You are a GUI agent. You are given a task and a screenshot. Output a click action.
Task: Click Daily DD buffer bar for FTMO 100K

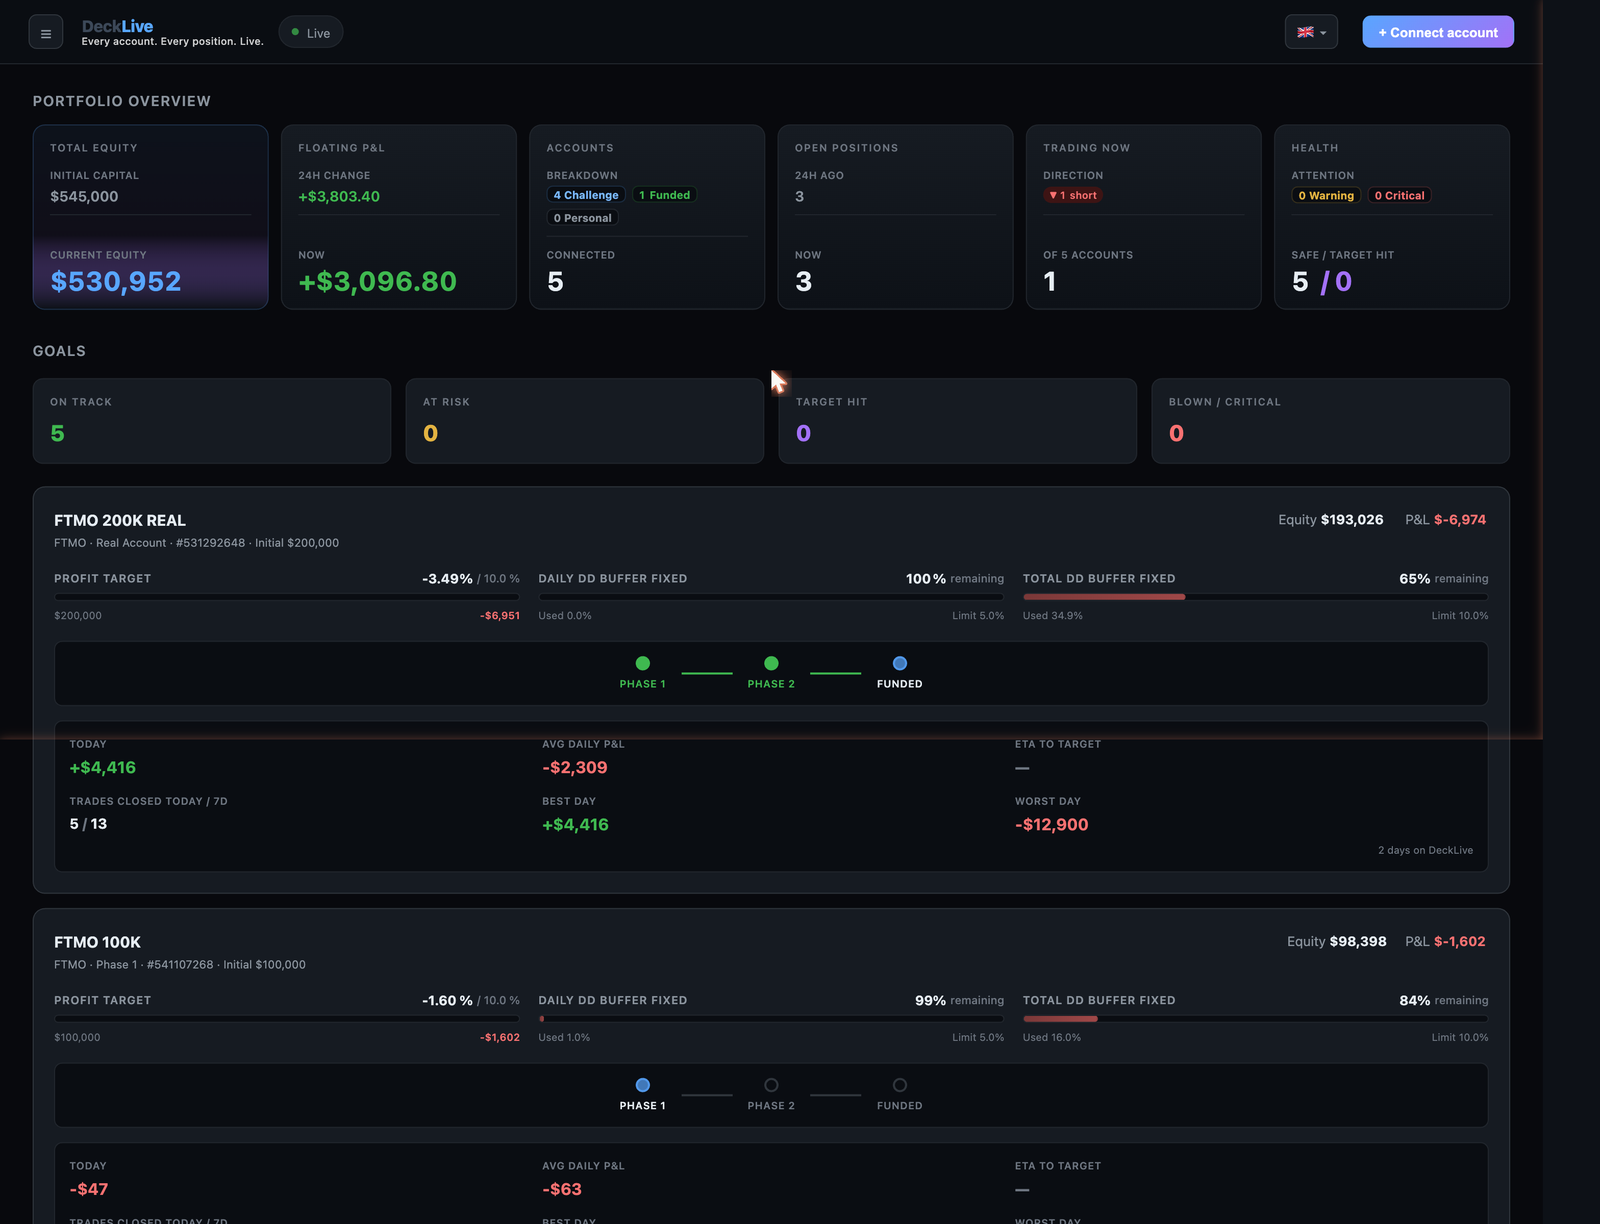point(771,1019)
